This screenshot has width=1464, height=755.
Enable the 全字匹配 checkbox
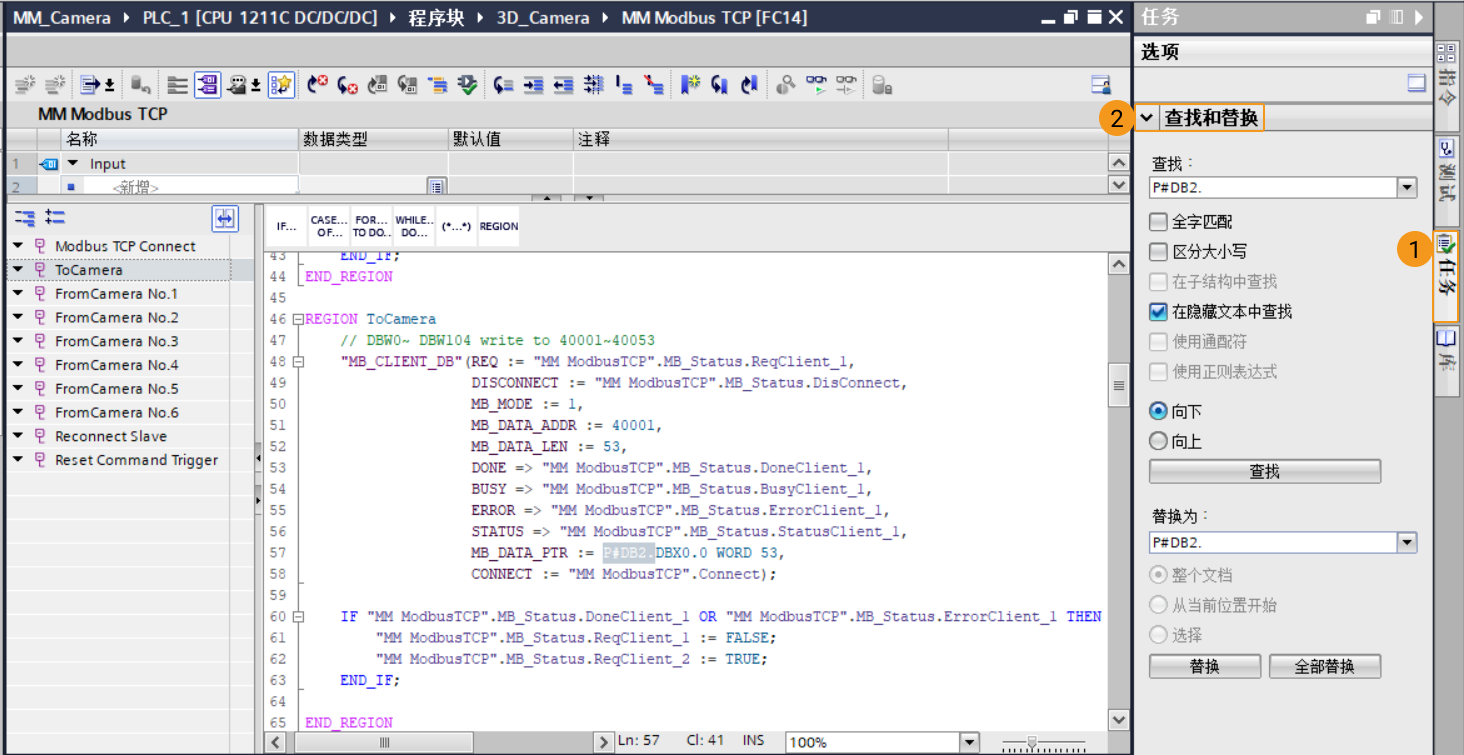[1157, 222]
